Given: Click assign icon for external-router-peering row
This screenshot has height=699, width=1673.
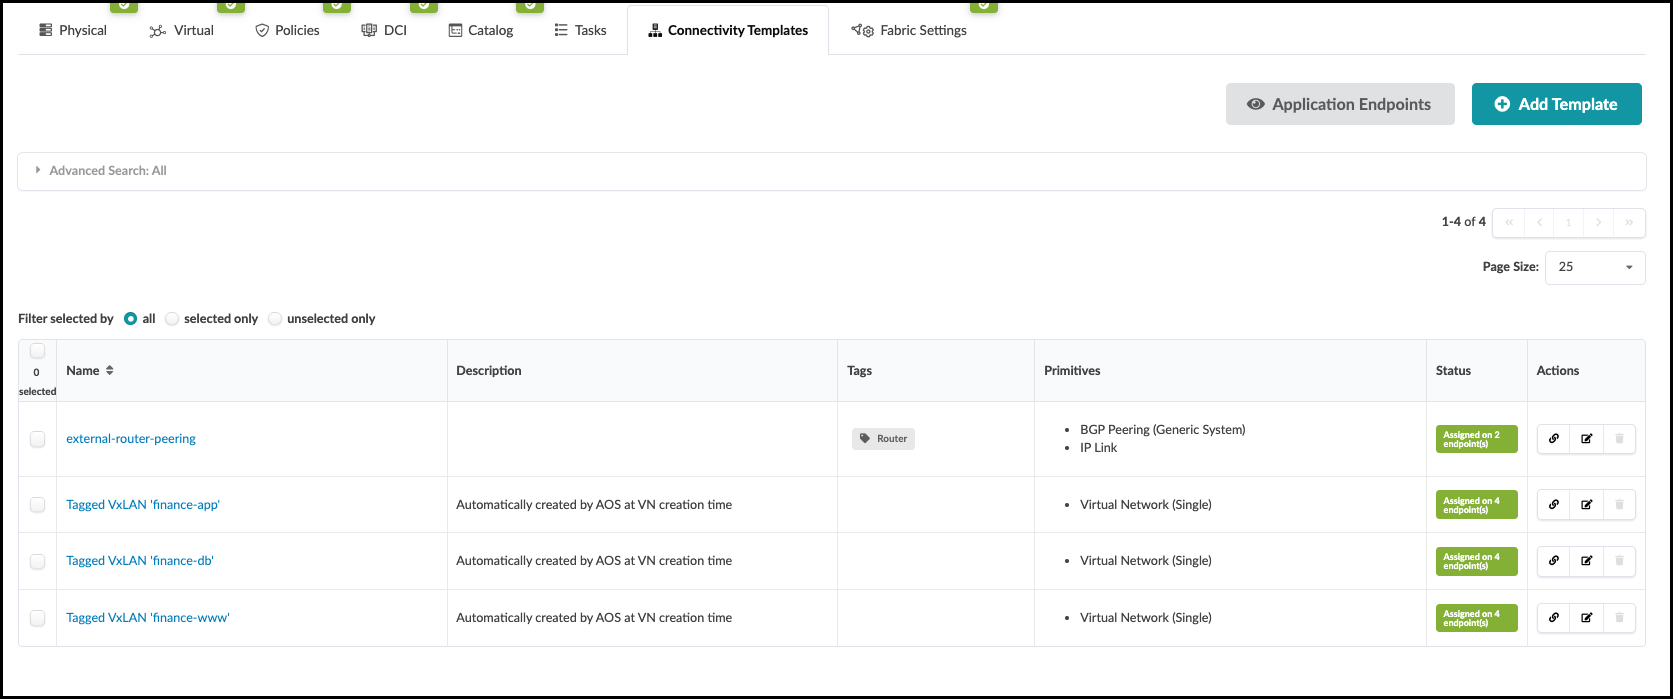Looking at the screenshot, I should pyautogui.click(x=1553, y=439).
